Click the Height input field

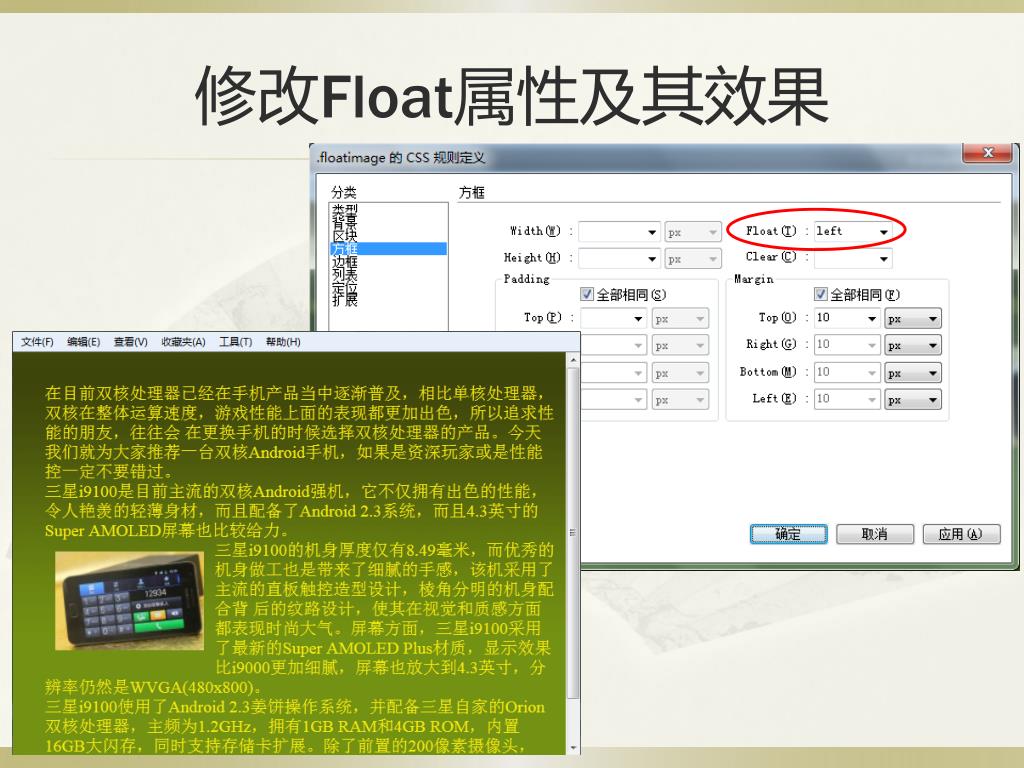(612, 259)
